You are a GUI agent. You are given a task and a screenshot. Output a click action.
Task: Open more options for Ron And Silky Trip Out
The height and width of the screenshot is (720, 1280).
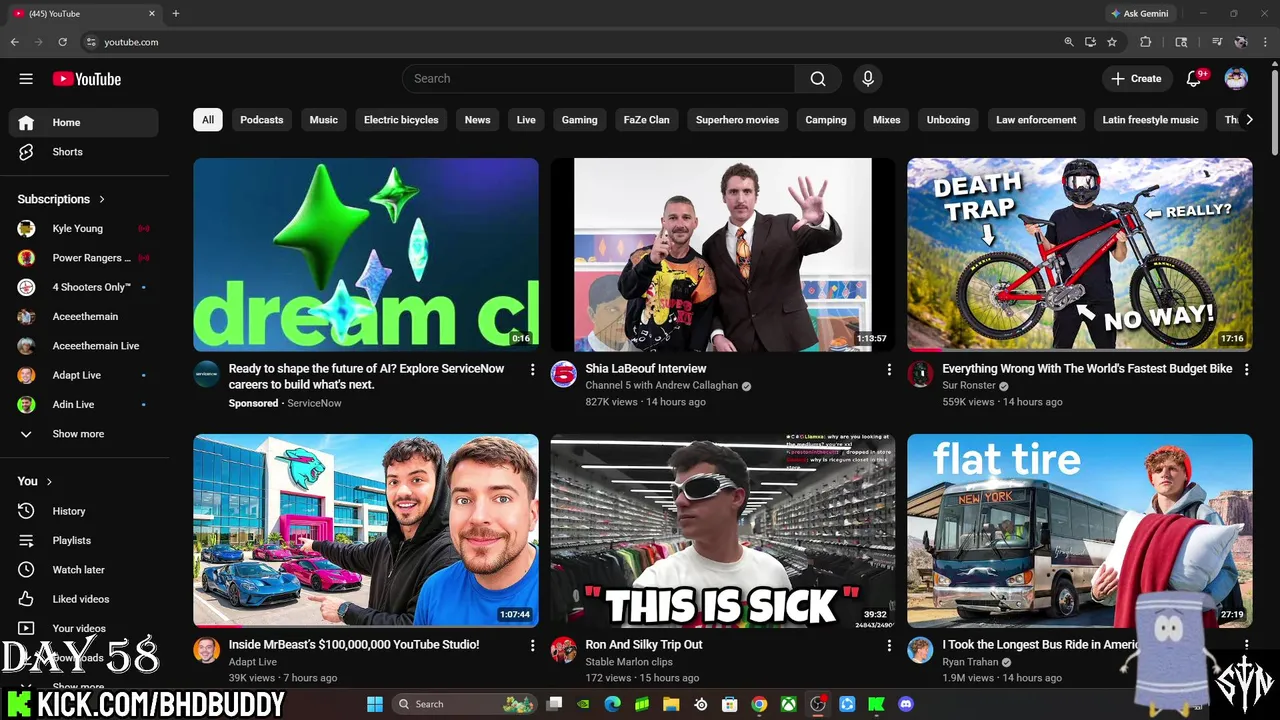(889, 646)
